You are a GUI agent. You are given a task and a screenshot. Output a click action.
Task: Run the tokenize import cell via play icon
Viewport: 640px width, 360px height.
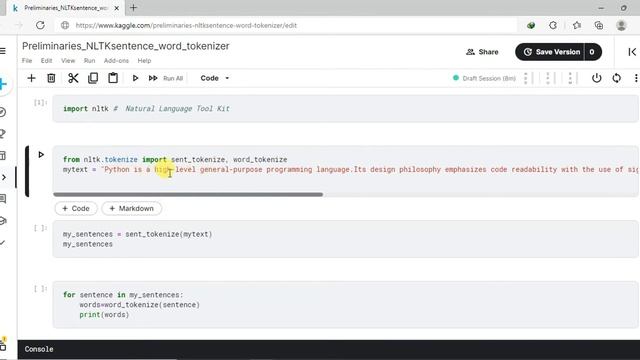pyautogui.click(x=41, y=155)
